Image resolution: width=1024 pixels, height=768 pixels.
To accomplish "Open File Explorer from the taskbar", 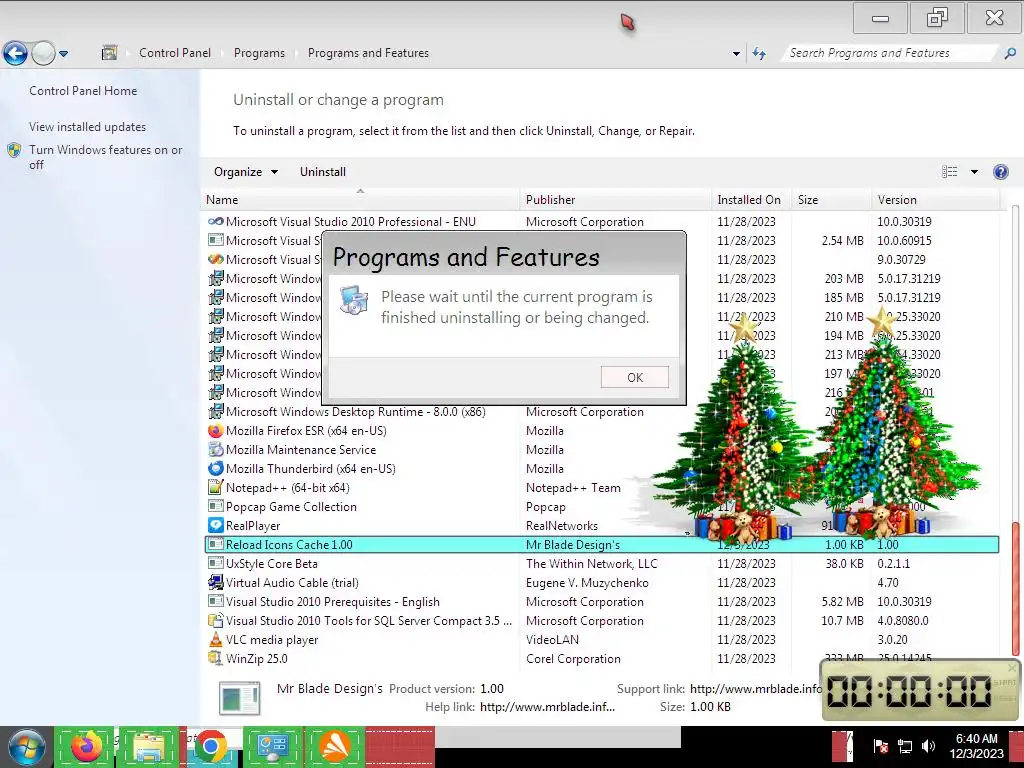I will tap(149, 747).
